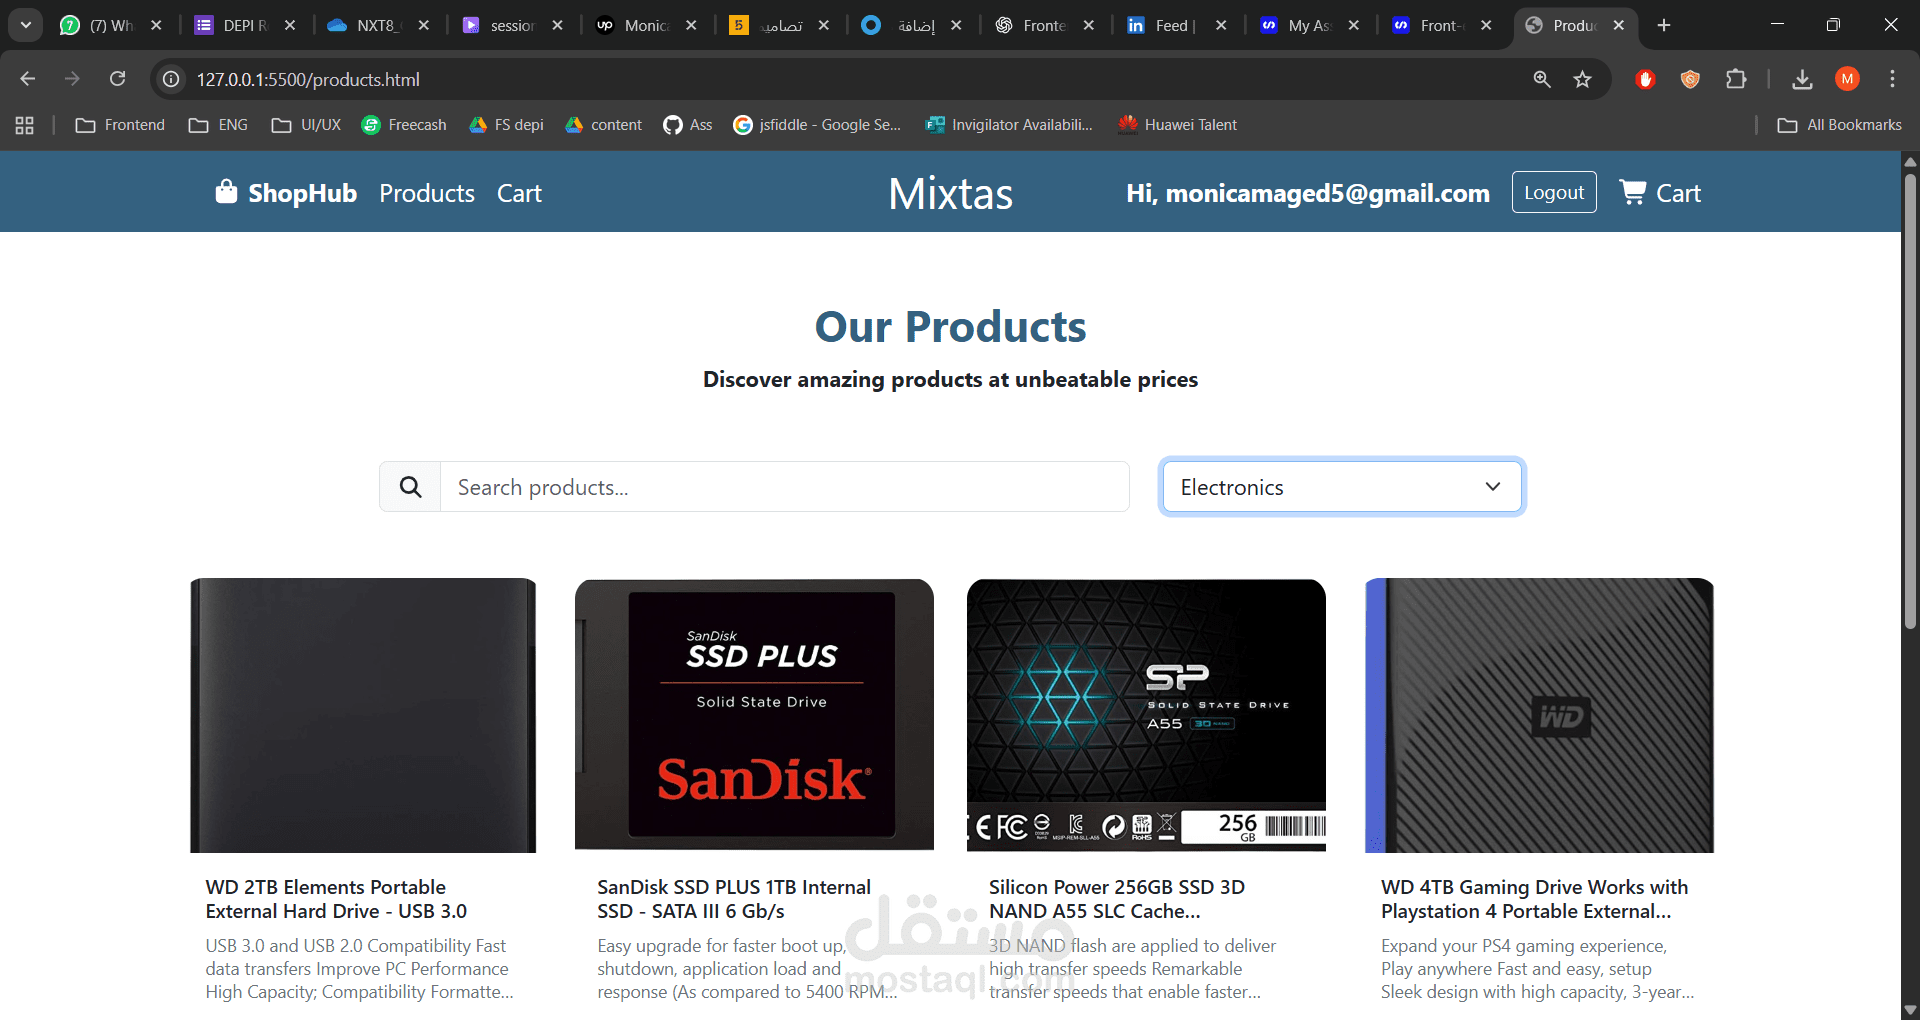Click the ShopHub shopping bag logo icon
1920x1020 pixels.
coord(226,192)
